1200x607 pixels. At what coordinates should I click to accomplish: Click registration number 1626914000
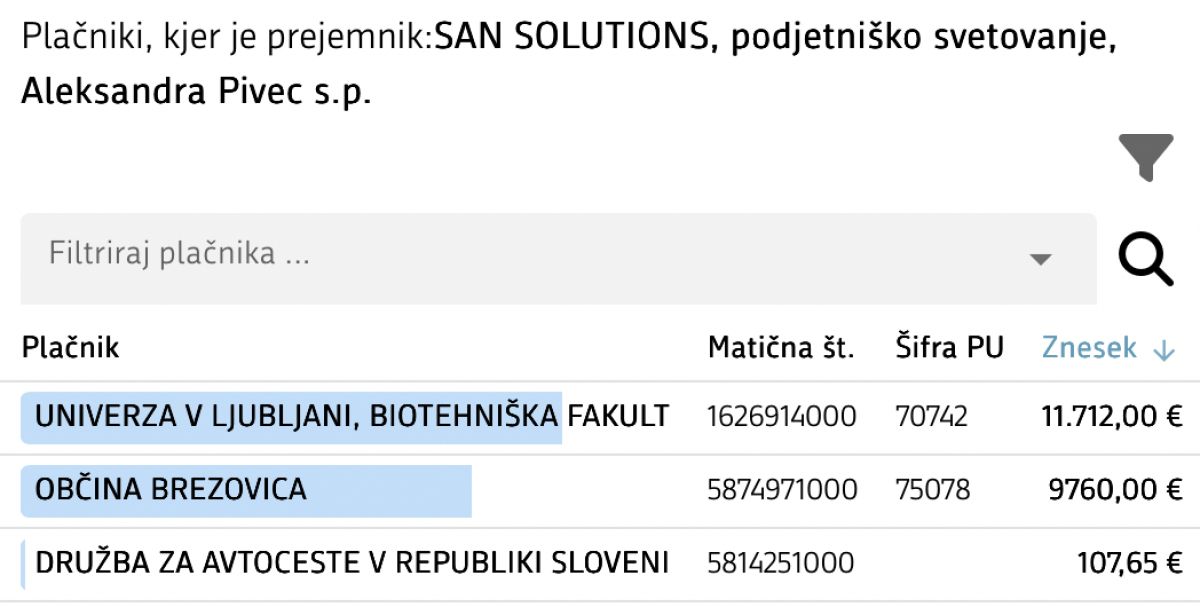pyautogui.click(x=781, y=417)
